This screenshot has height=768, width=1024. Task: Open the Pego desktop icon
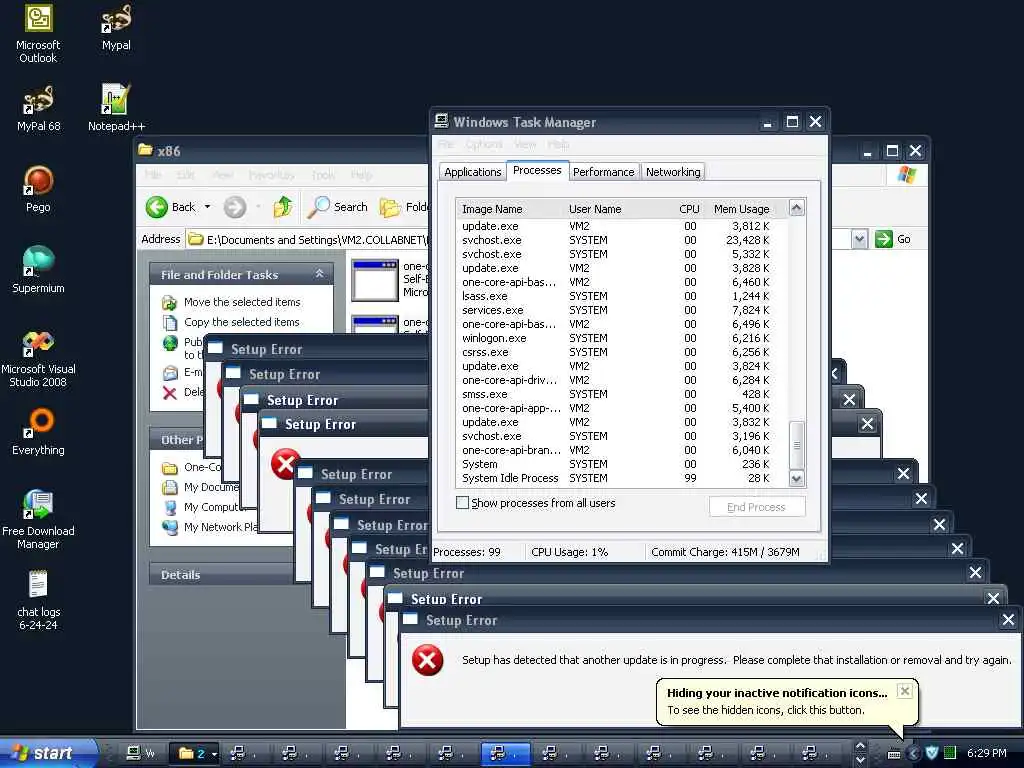[x=38, y=189]
